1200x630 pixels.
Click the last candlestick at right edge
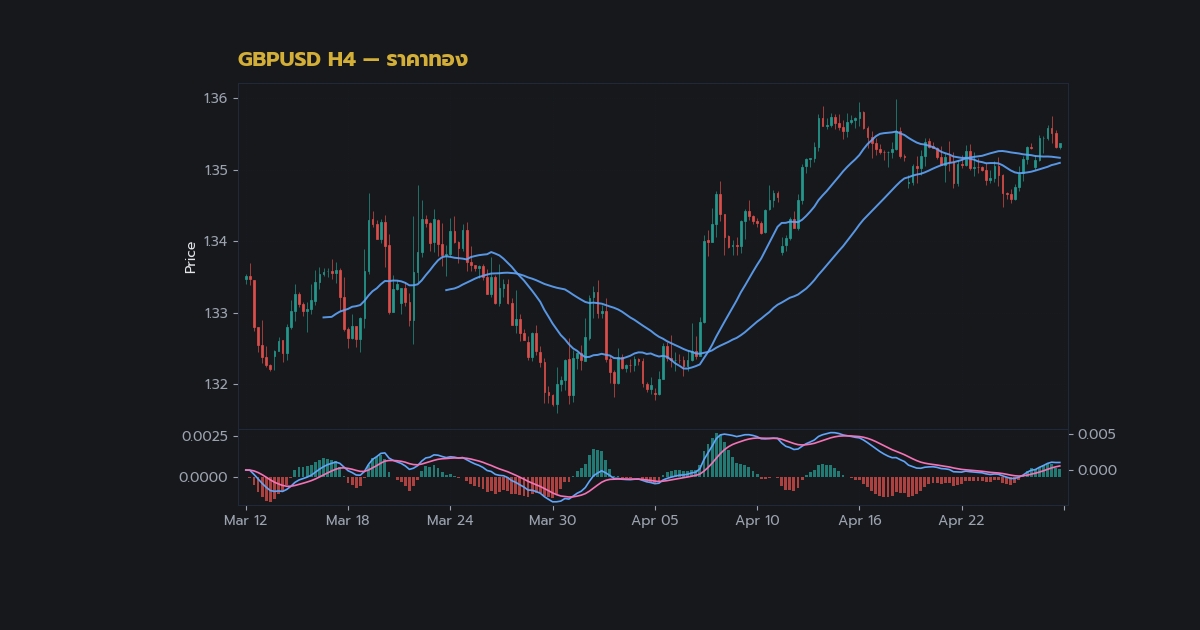(1060, 145)
